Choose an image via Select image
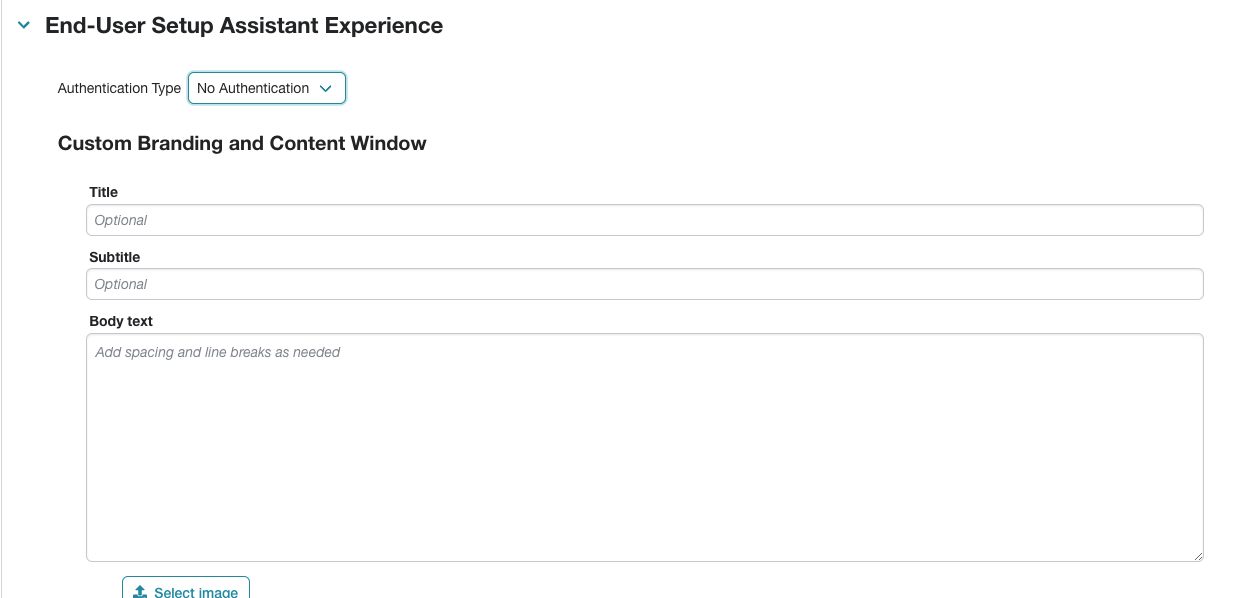Image resolution: width=1254 pixels, height=598 pixels. (x=185, y=590)
